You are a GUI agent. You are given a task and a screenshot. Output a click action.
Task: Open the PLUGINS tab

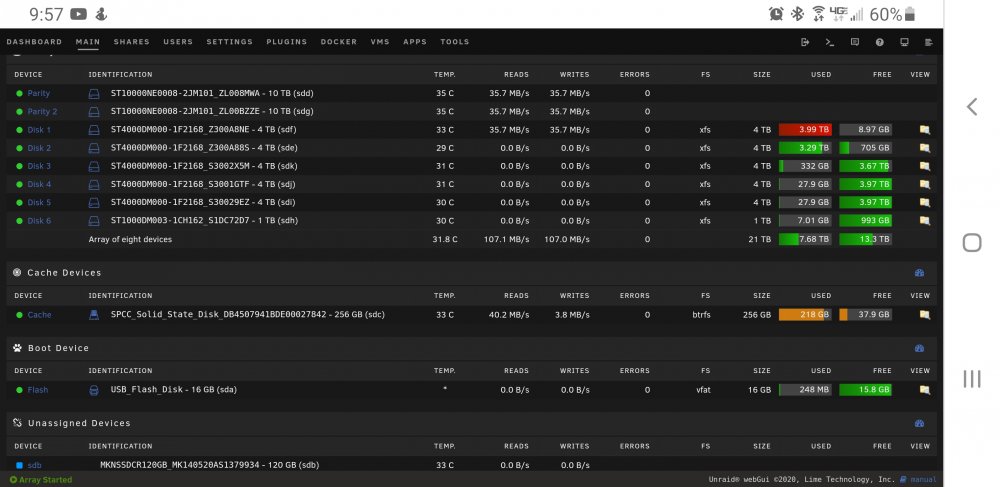[x=286, y=42]
